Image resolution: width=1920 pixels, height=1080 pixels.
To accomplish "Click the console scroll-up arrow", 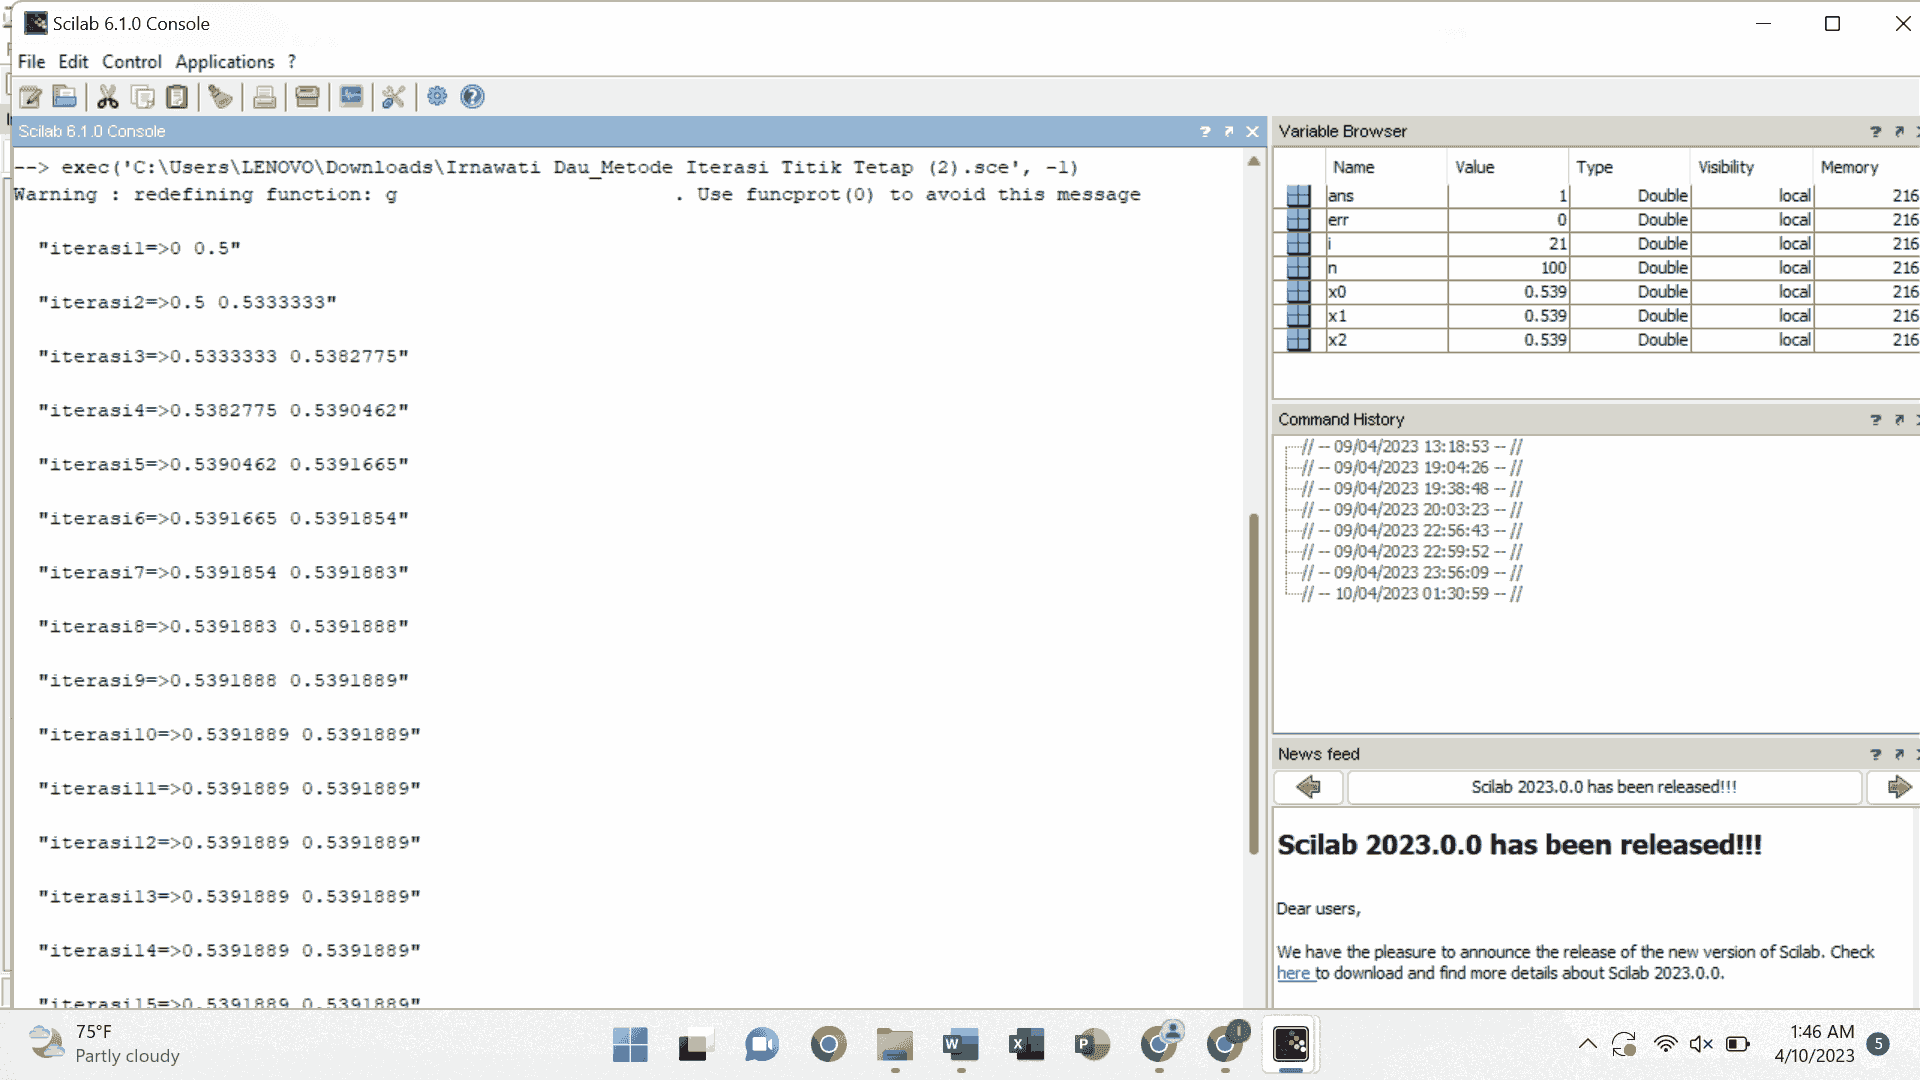I will pos(1254,161).
